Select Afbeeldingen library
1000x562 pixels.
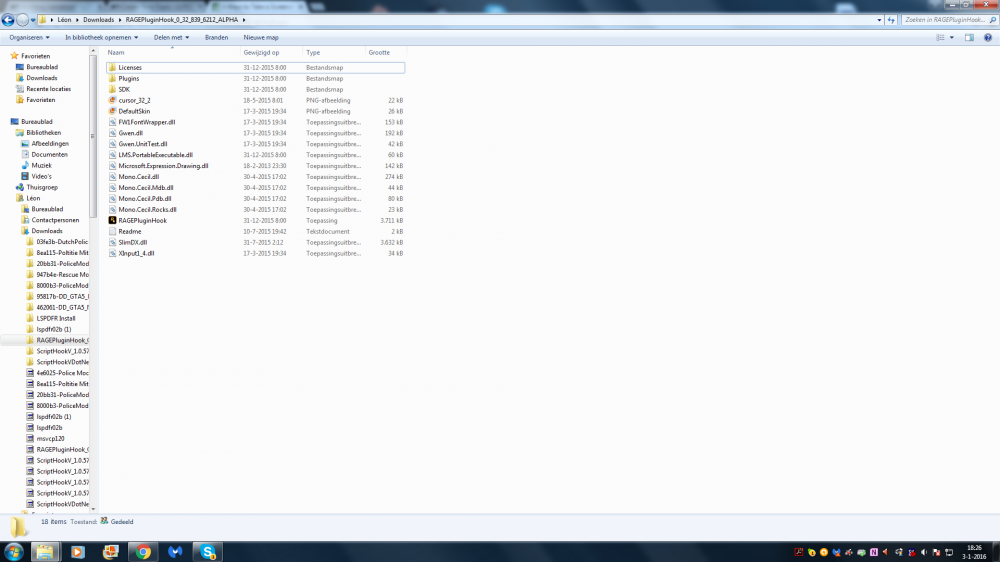50,144
